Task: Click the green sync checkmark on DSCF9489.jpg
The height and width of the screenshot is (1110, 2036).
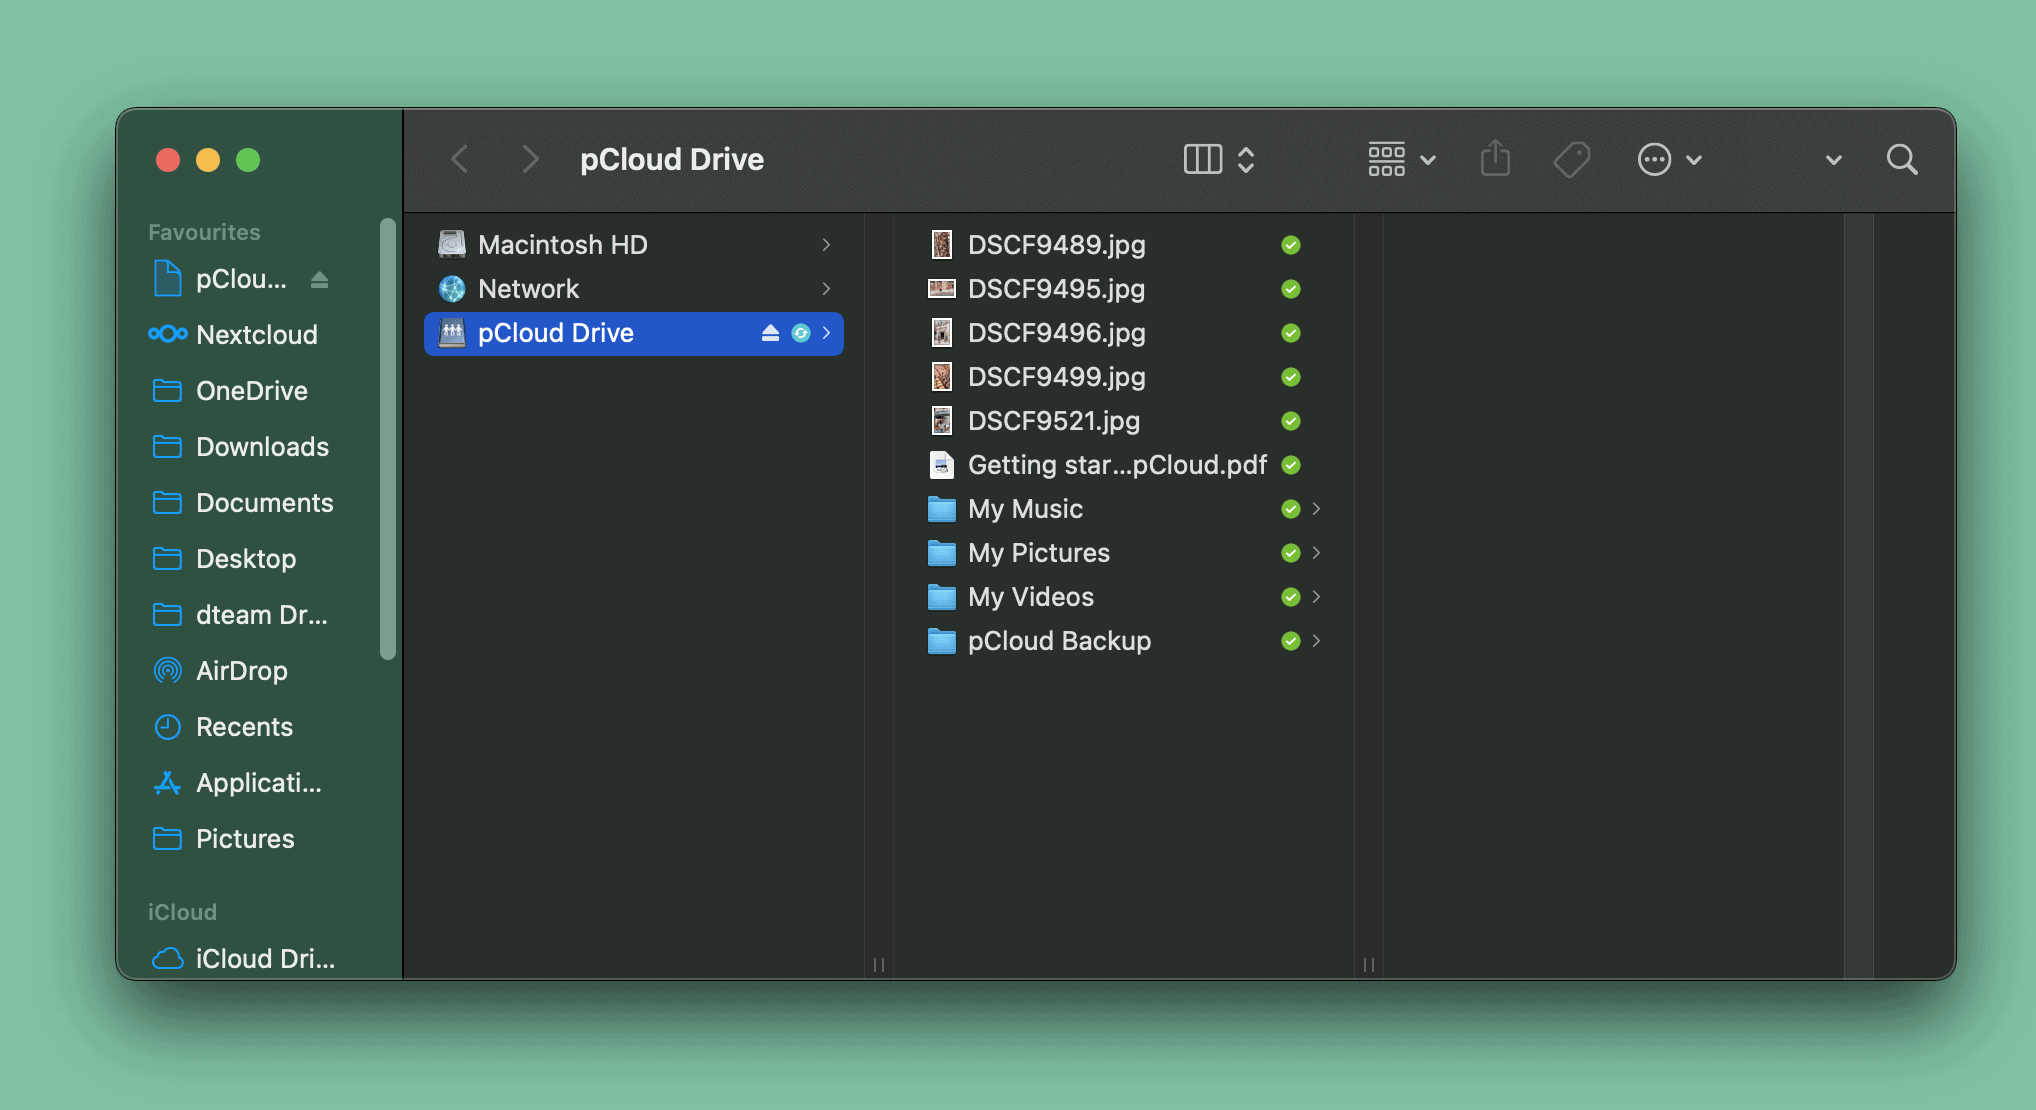Action: (1290, 245)
